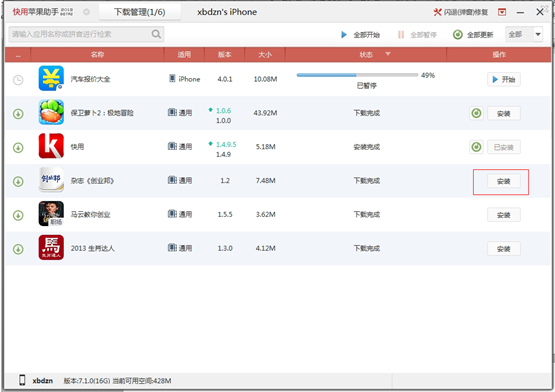Image resolution: width=555 pixels, height=392 pixels.
Task: Open the title bar dropdown menu icon
Action: [502, 12]
